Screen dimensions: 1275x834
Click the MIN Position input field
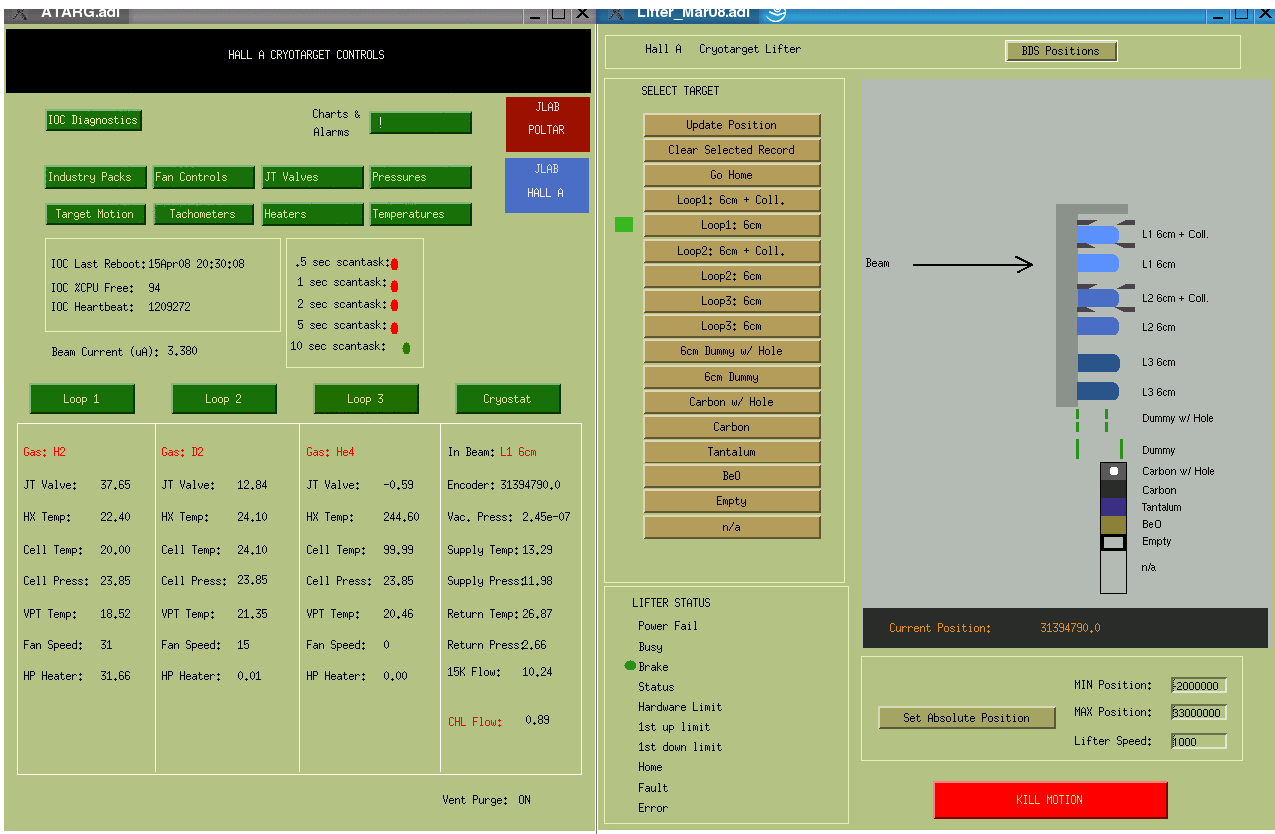[x=1198, y=686]
